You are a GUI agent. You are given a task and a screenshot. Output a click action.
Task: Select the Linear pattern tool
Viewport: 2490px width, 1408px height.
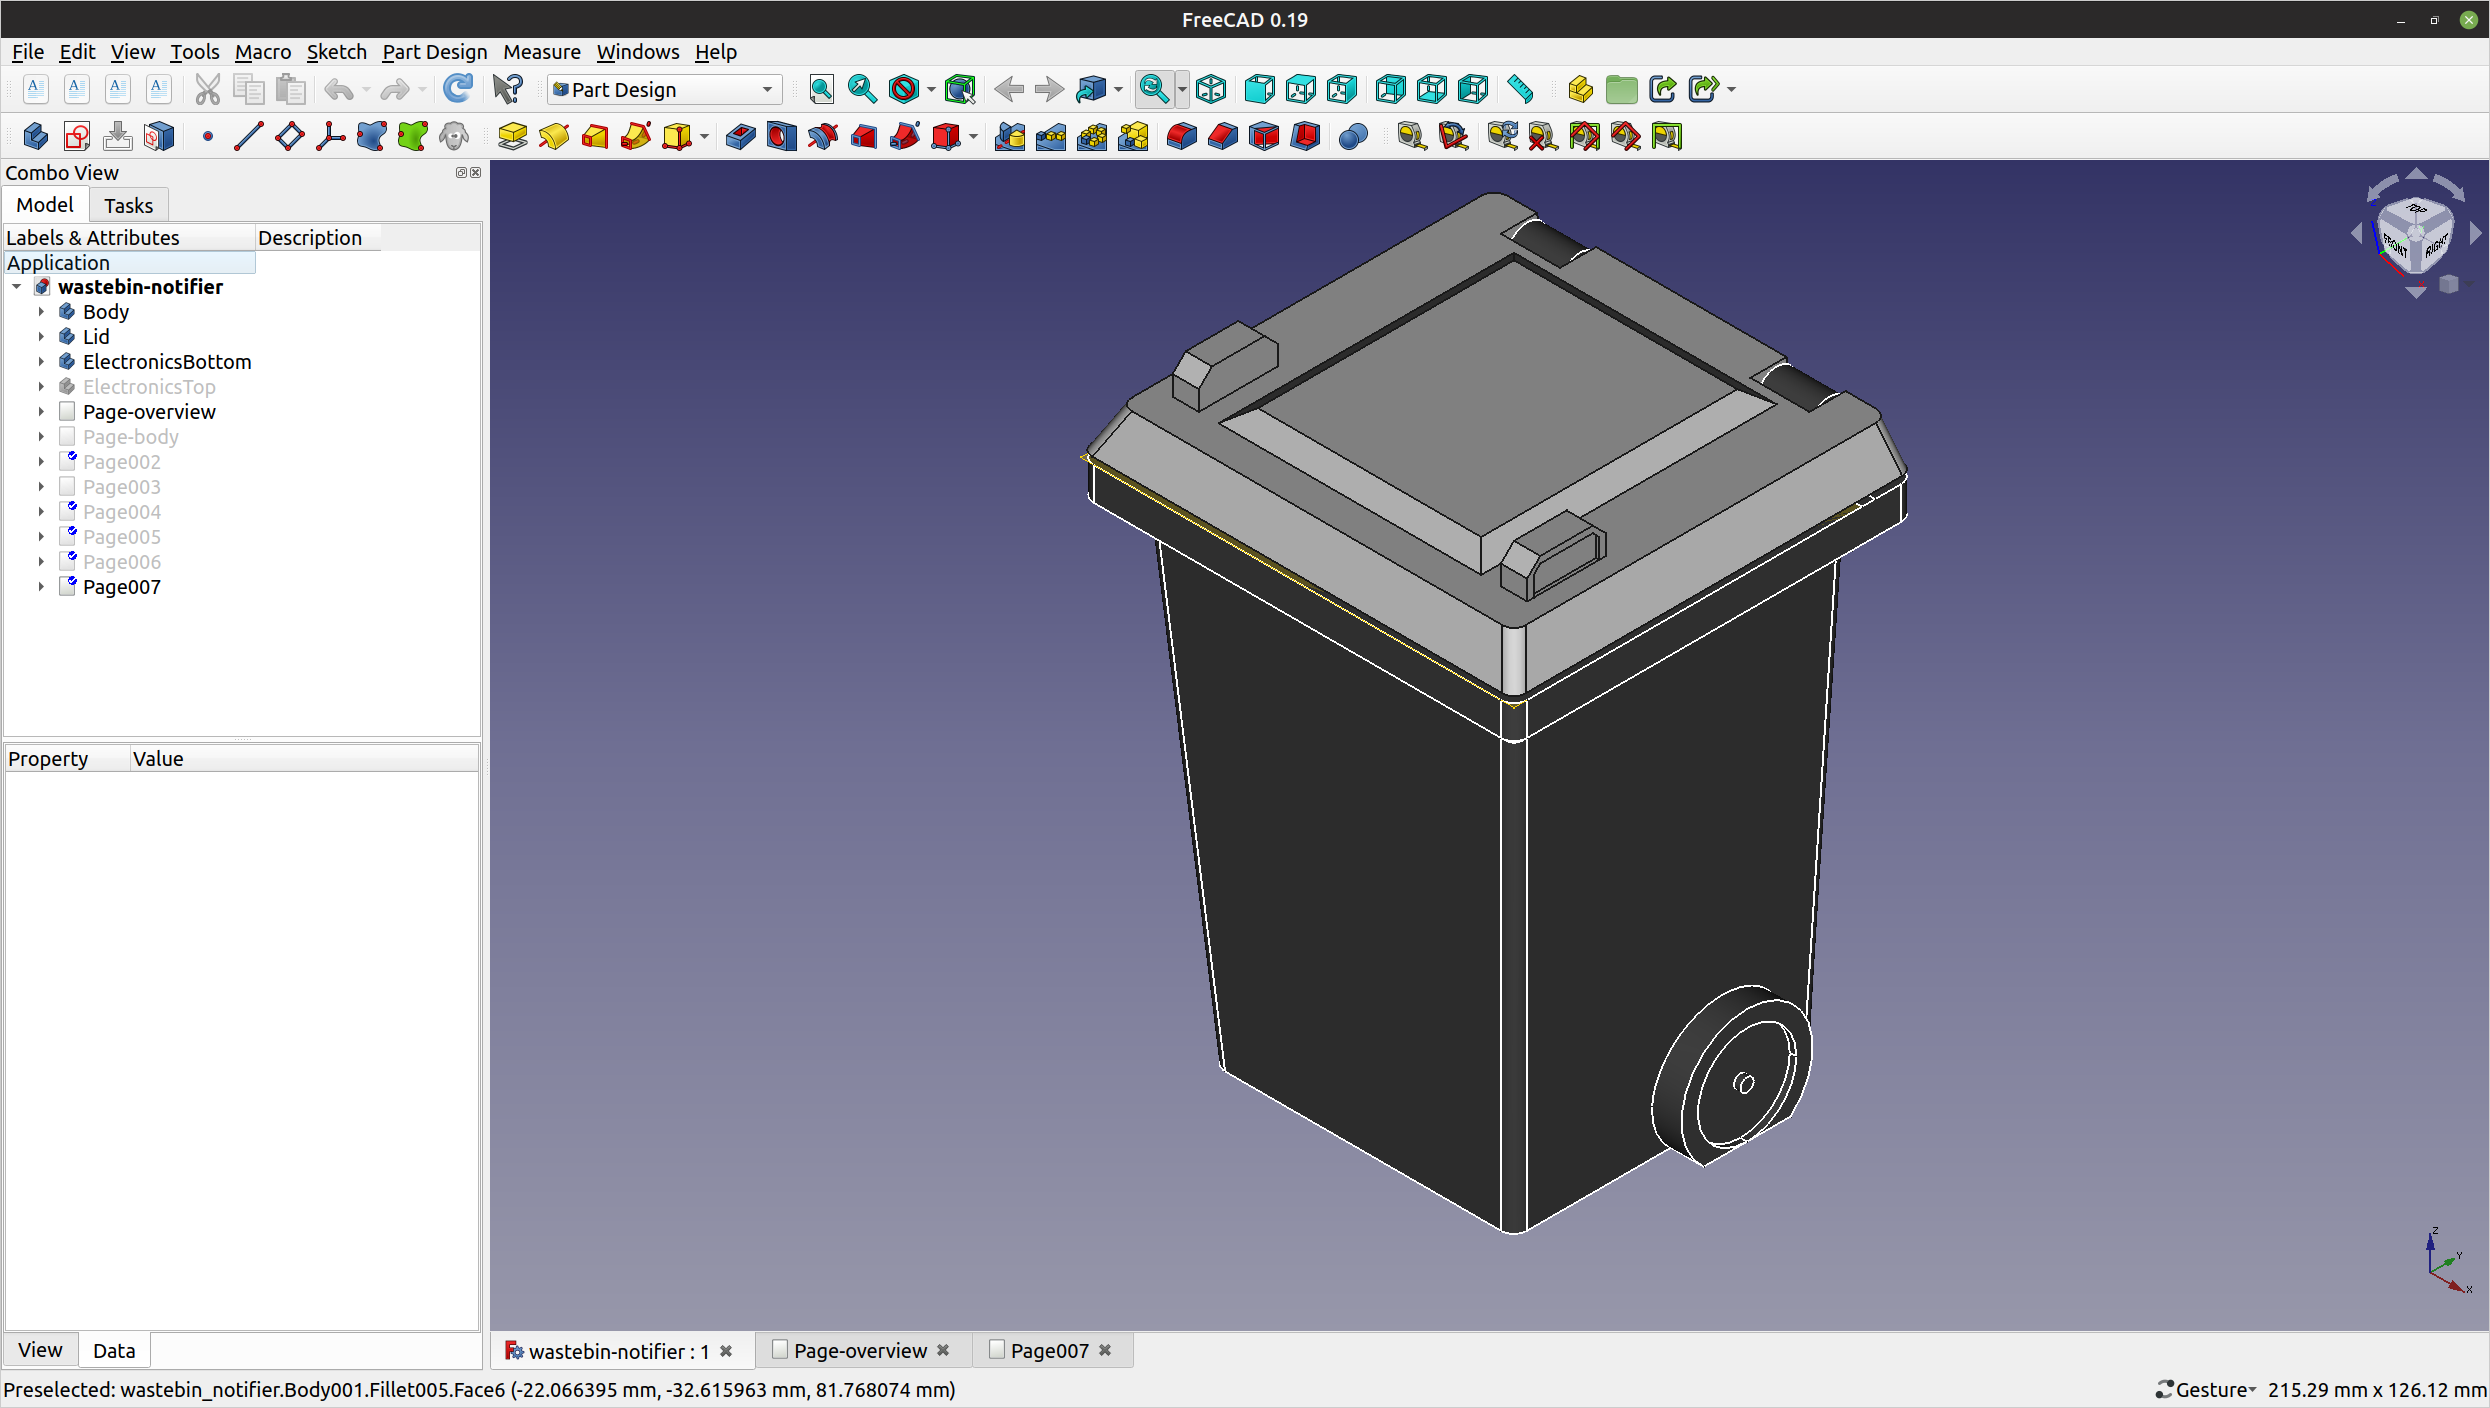point(1051,136)
